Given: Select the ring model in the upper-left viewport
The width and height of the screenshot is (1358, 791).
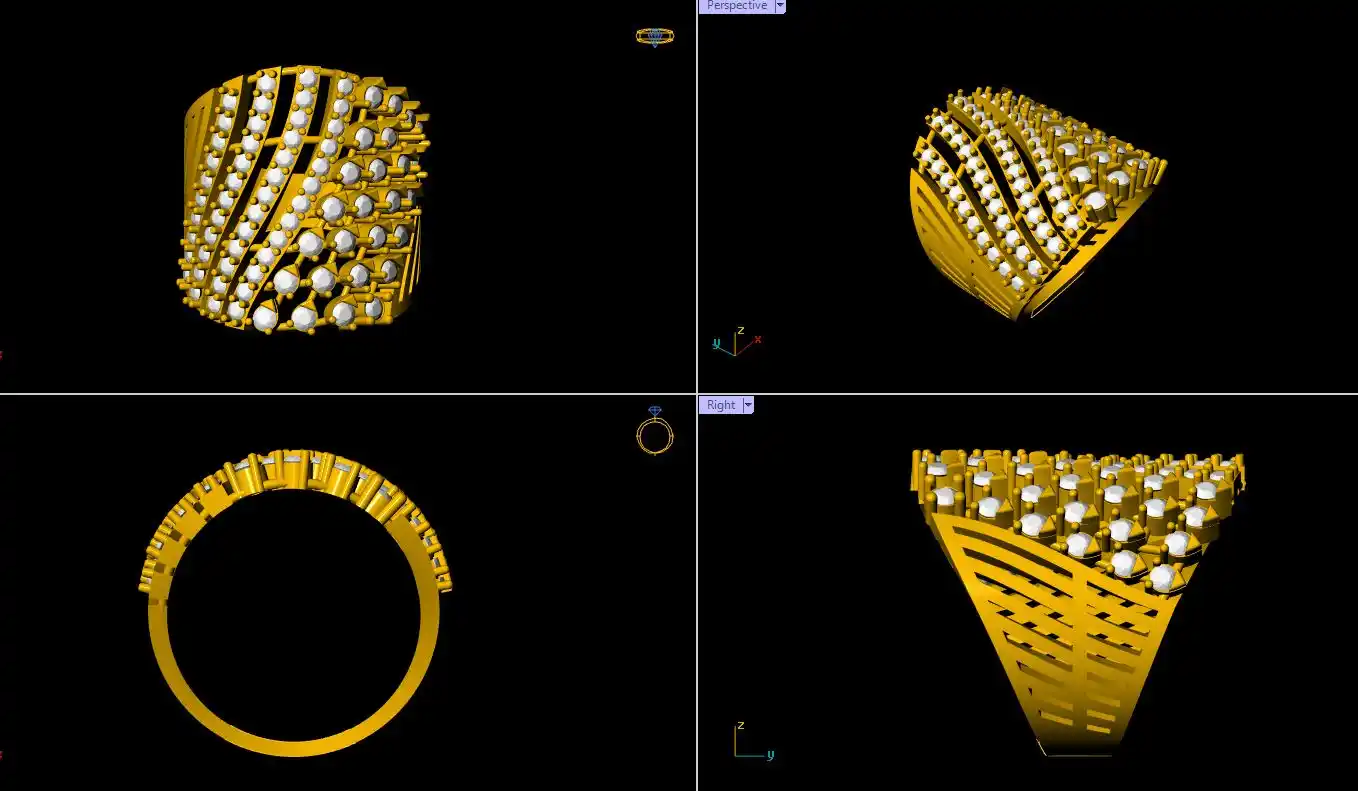Looking at the screenshot, I should (x=305, y=200).
